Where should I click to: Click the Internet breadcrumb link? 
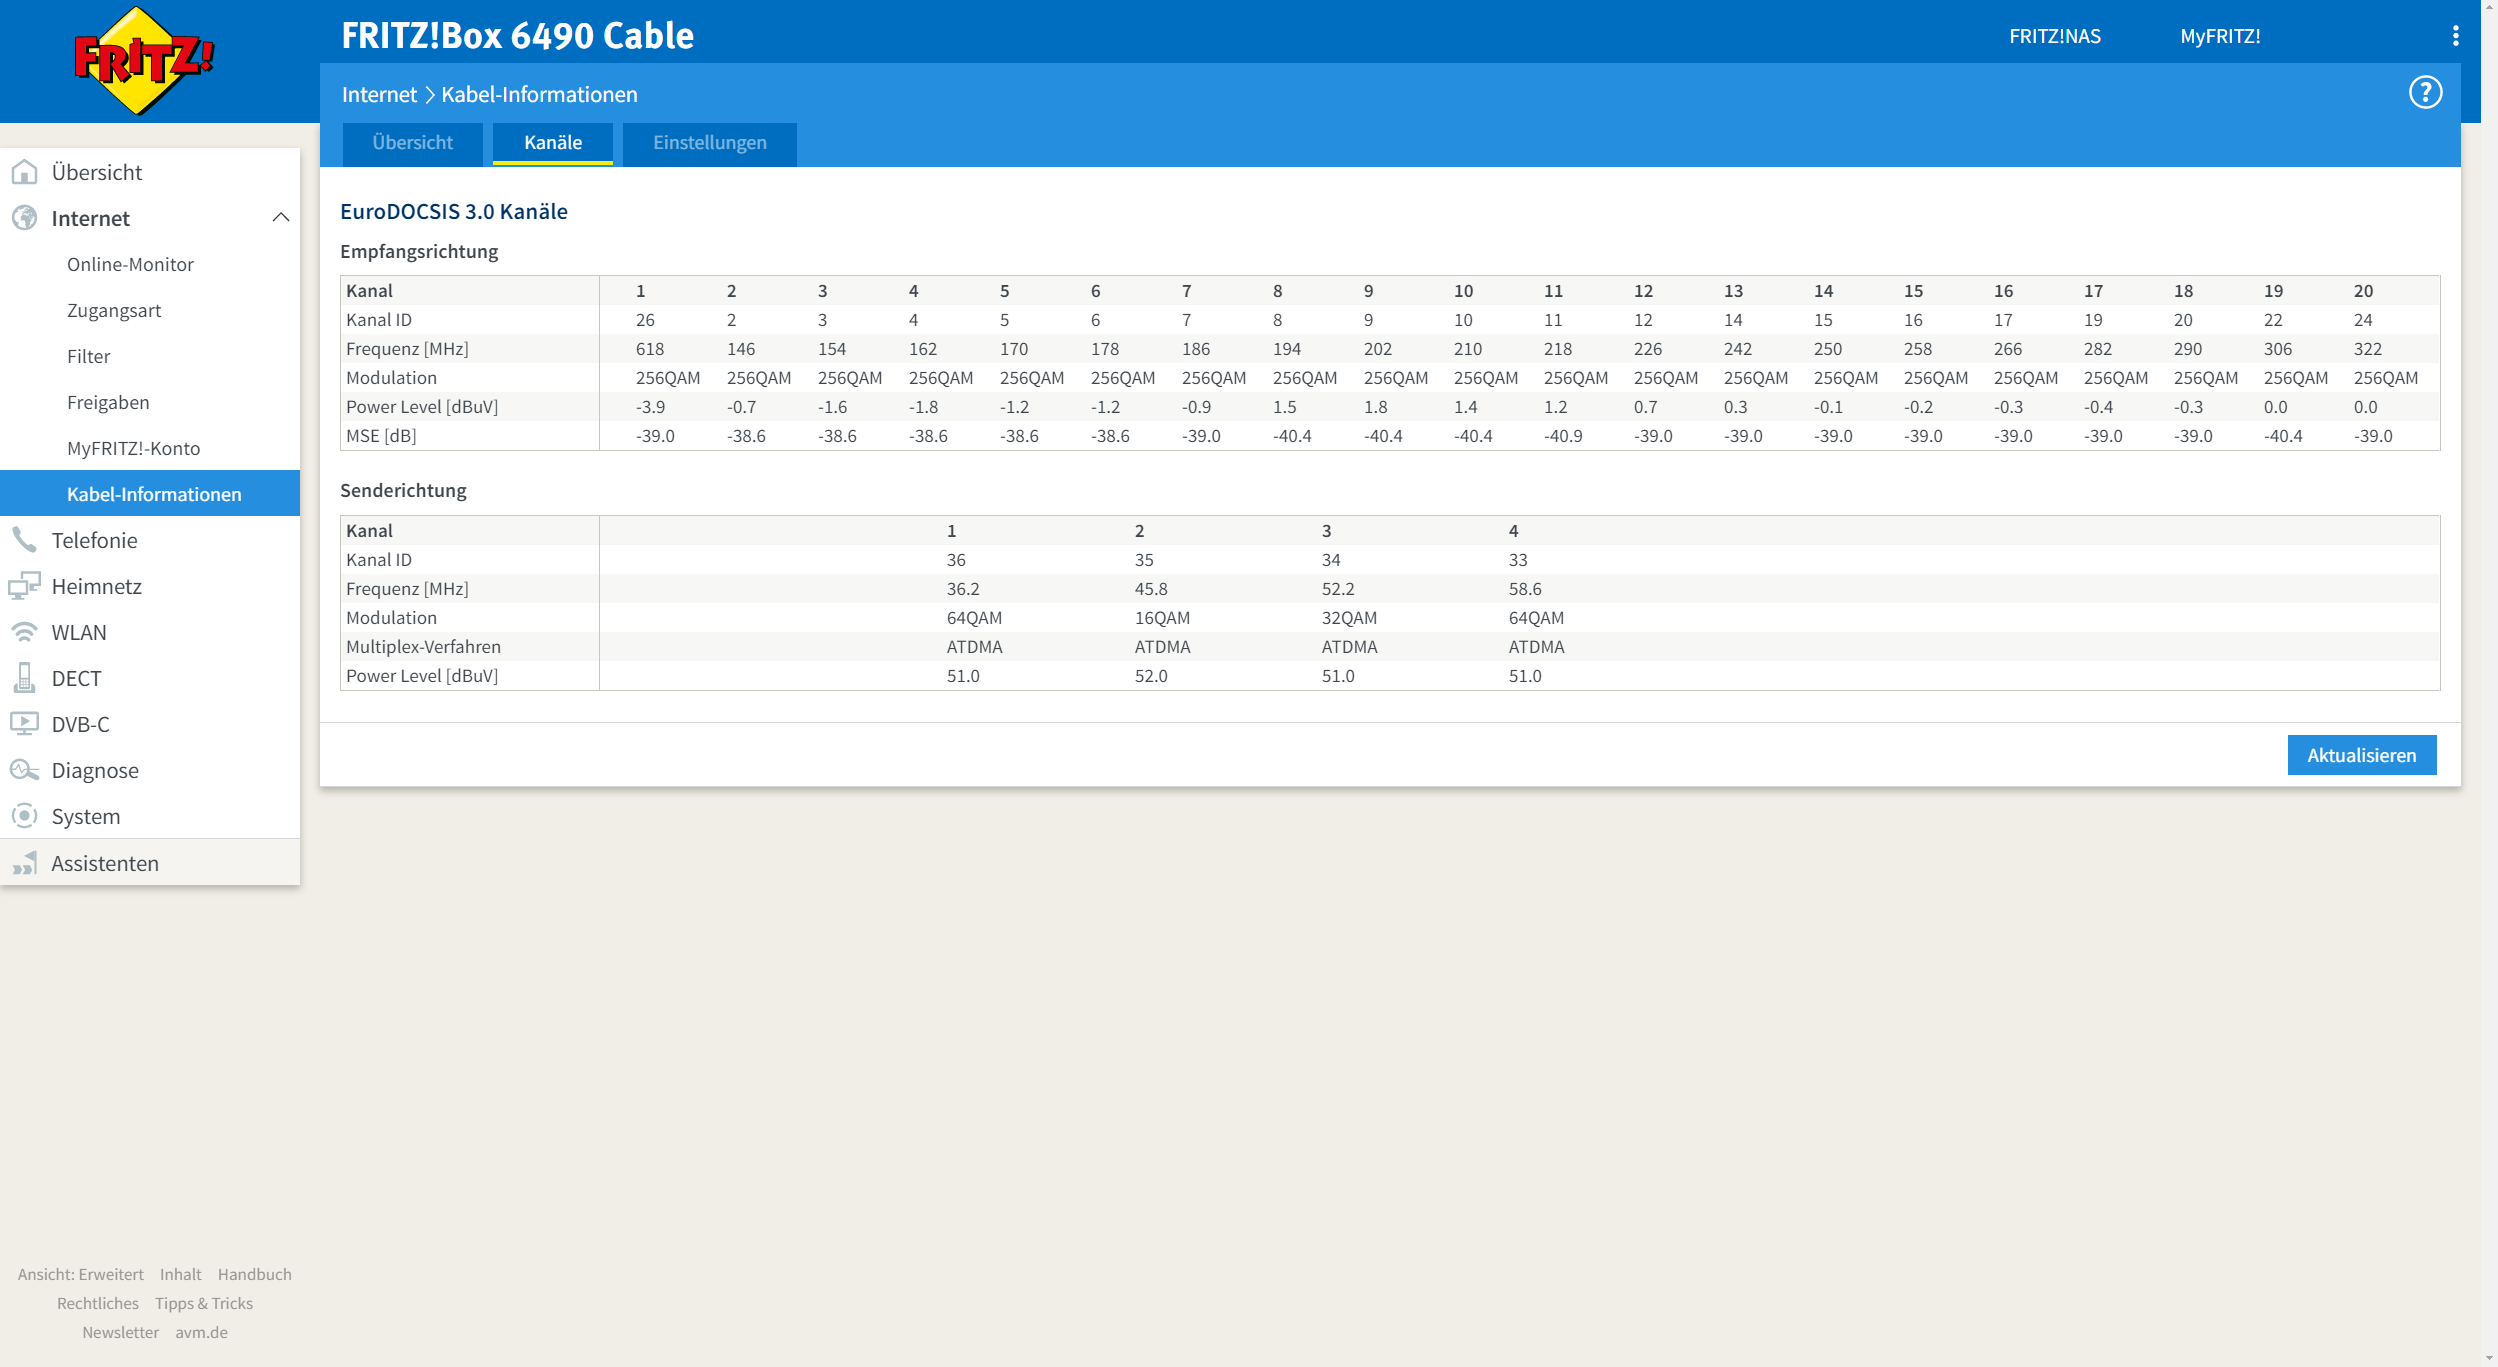tap(379, 94)
